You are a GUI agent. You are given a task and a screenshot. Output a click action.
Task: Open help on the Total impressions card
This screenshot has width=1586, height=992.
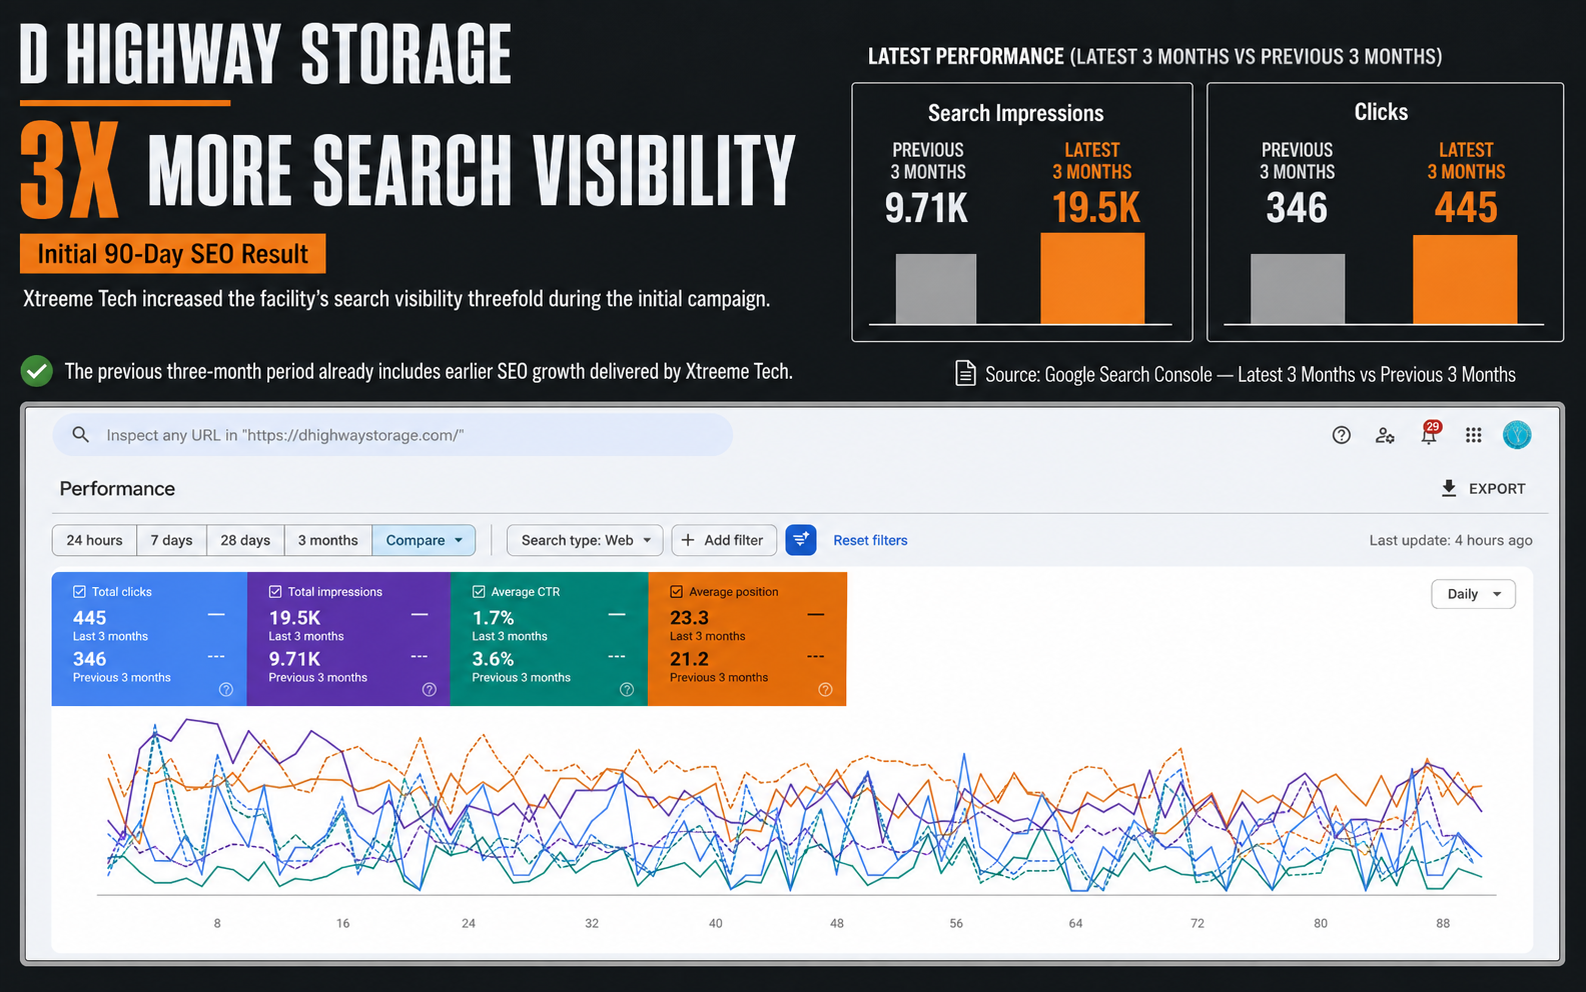[429, 689]
